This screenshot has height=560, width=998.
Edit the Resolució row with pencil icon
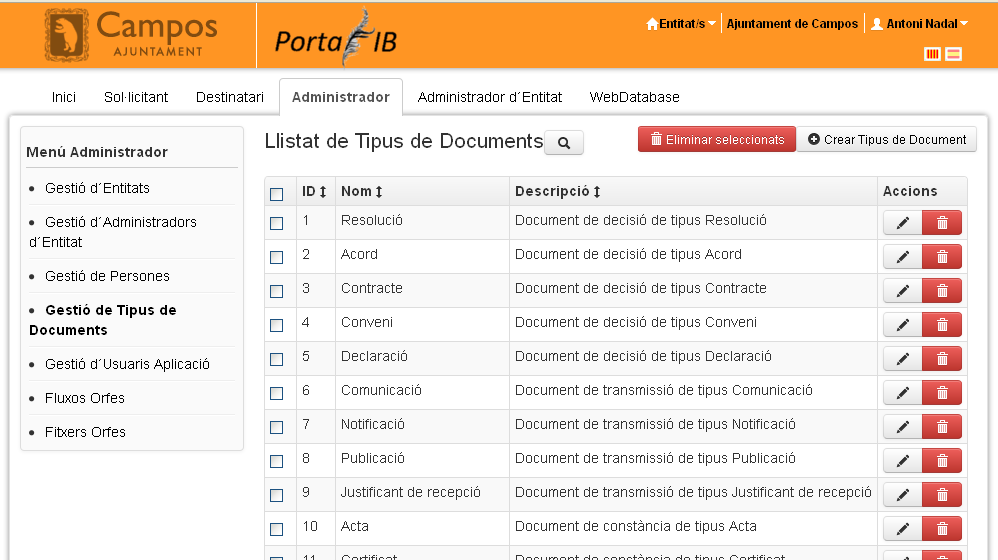click(902, 224)
